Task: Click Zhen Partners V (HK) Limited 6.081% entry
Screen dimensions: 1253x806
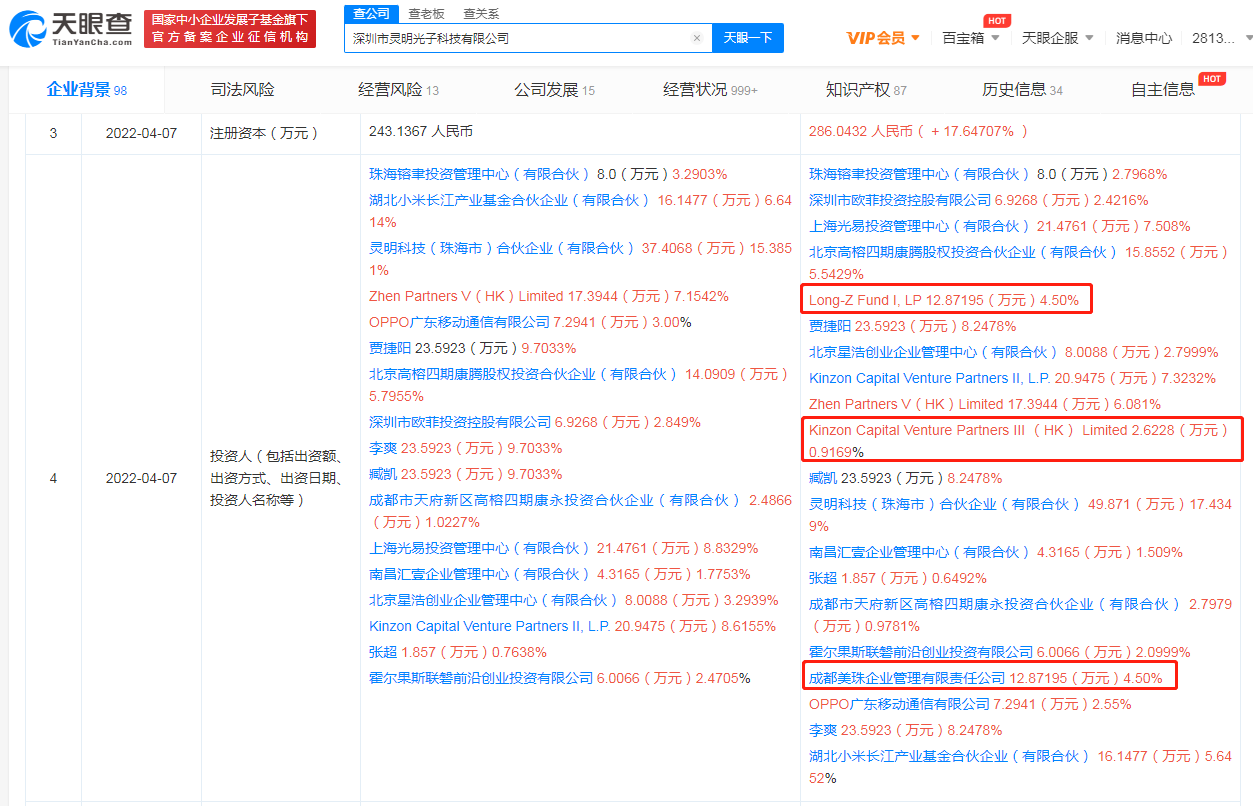Action: pyautogui.click(x=984, y=404)
